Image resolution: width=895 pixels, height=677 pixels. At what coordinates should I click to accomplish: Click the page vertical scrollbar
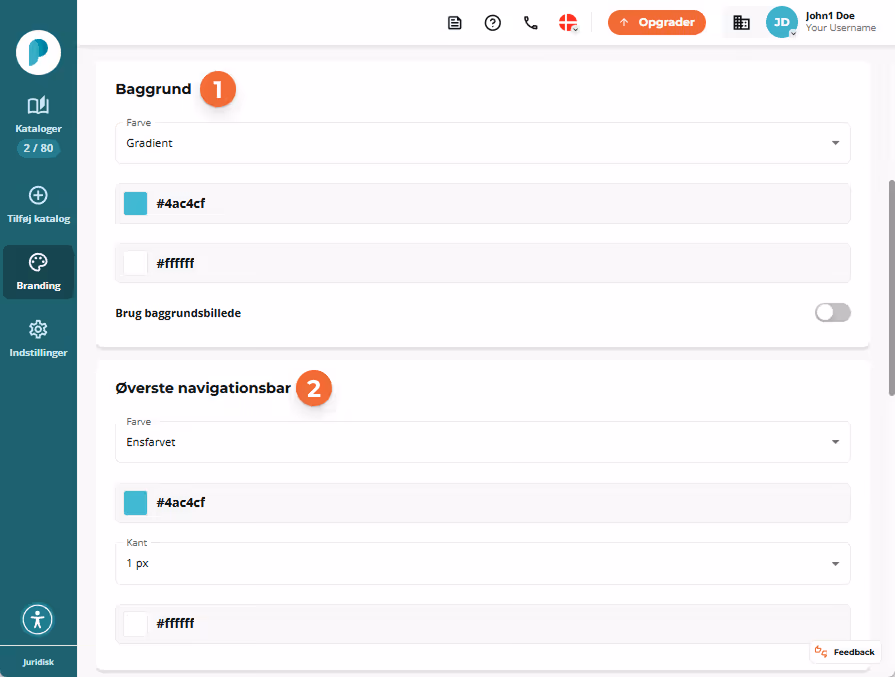(892, 288)
